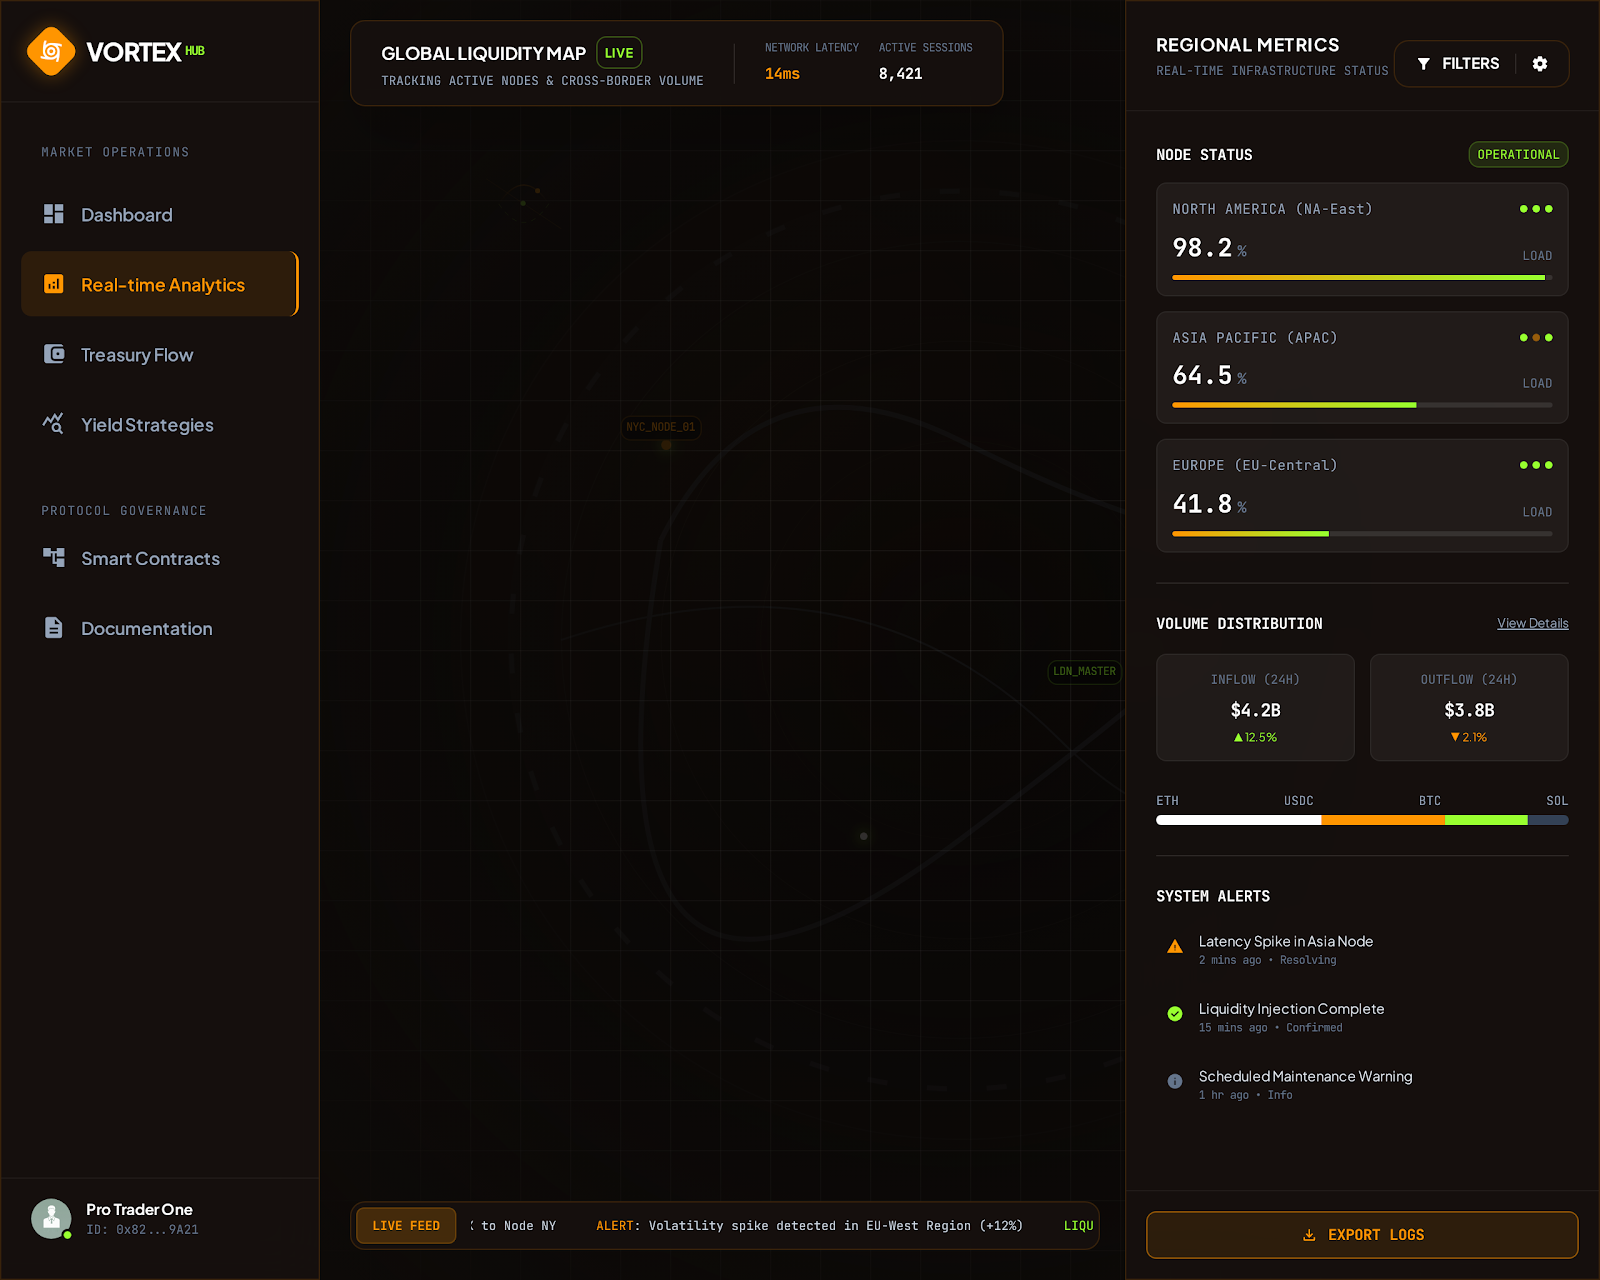This screenshot has width=1600, height=1280.
Task: Select the Pro Trader One profile avatar
Action: coord(51,1218)
